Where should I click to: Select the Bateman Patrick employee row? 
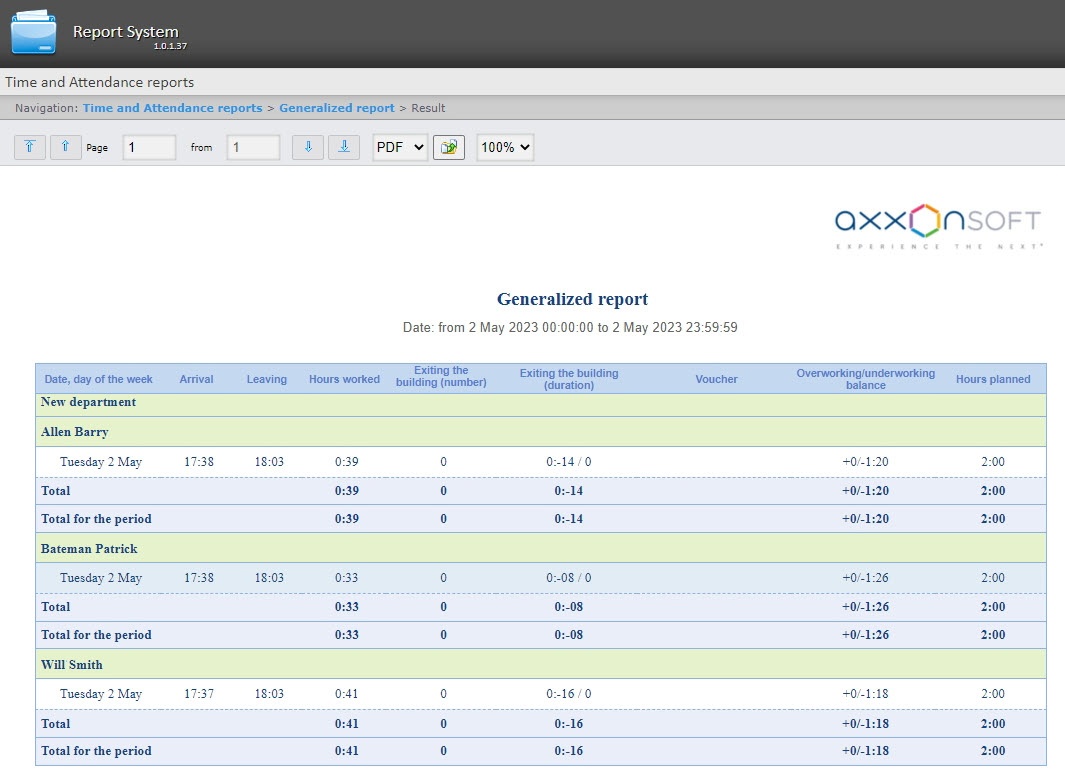(89, 548)
